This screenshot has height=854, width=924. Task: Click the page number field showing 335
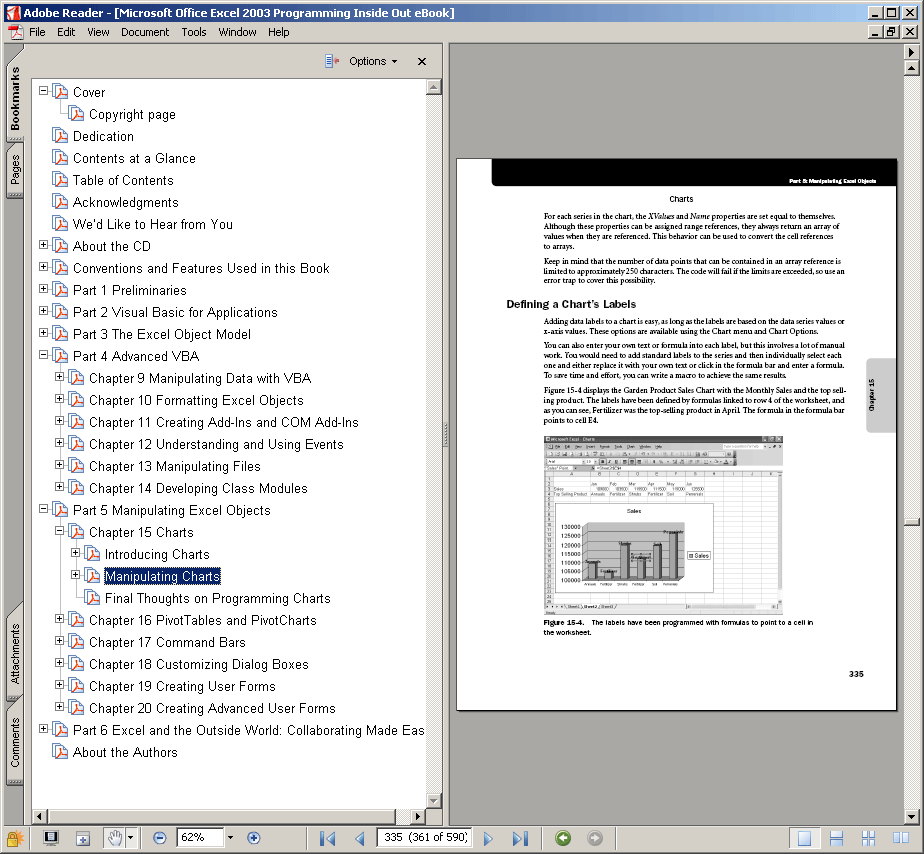tap(425, 837)
